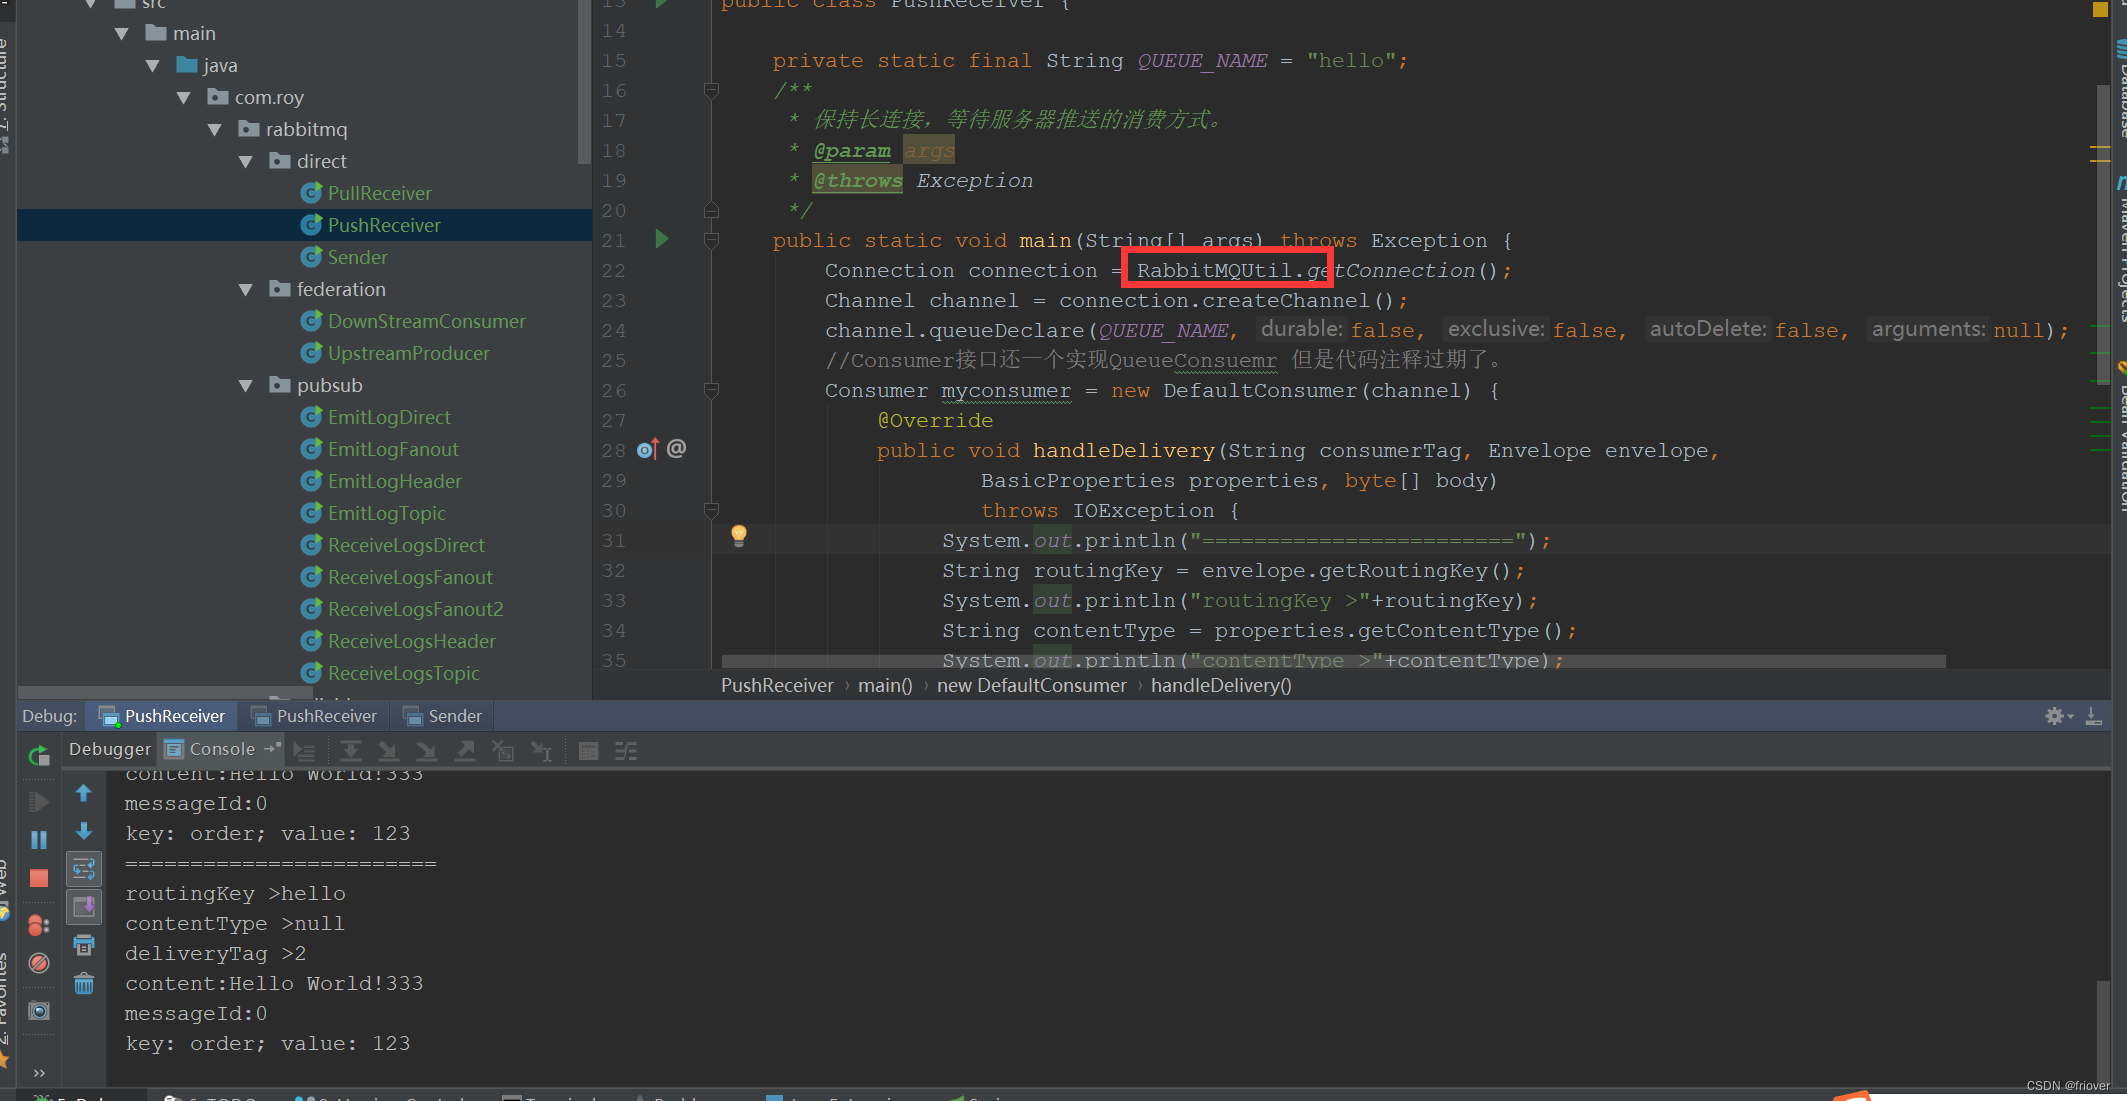Click the editor vertical scrollbar
This screenshot has width=2127, height=1101.
coord(2102,235)
